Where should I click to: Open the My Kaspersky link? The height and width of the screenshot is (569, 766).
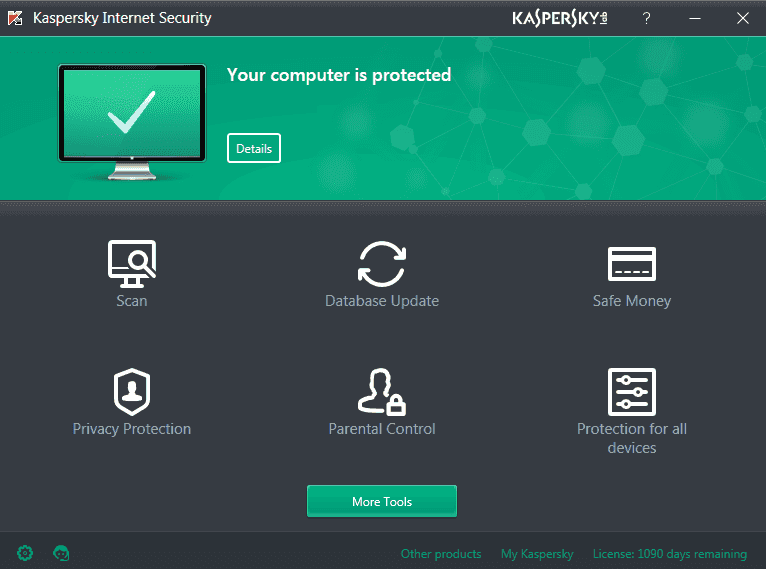[x=537, y=554]
